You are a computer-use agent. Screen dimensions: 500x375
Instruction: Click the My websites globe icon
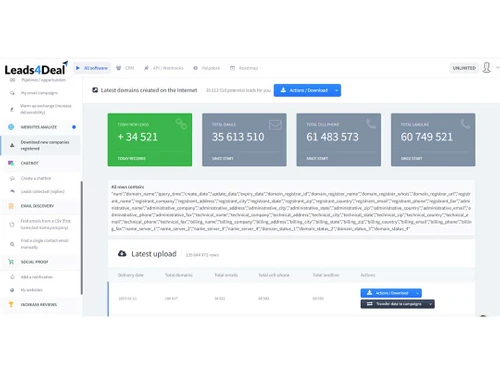[x=12, y=290]
